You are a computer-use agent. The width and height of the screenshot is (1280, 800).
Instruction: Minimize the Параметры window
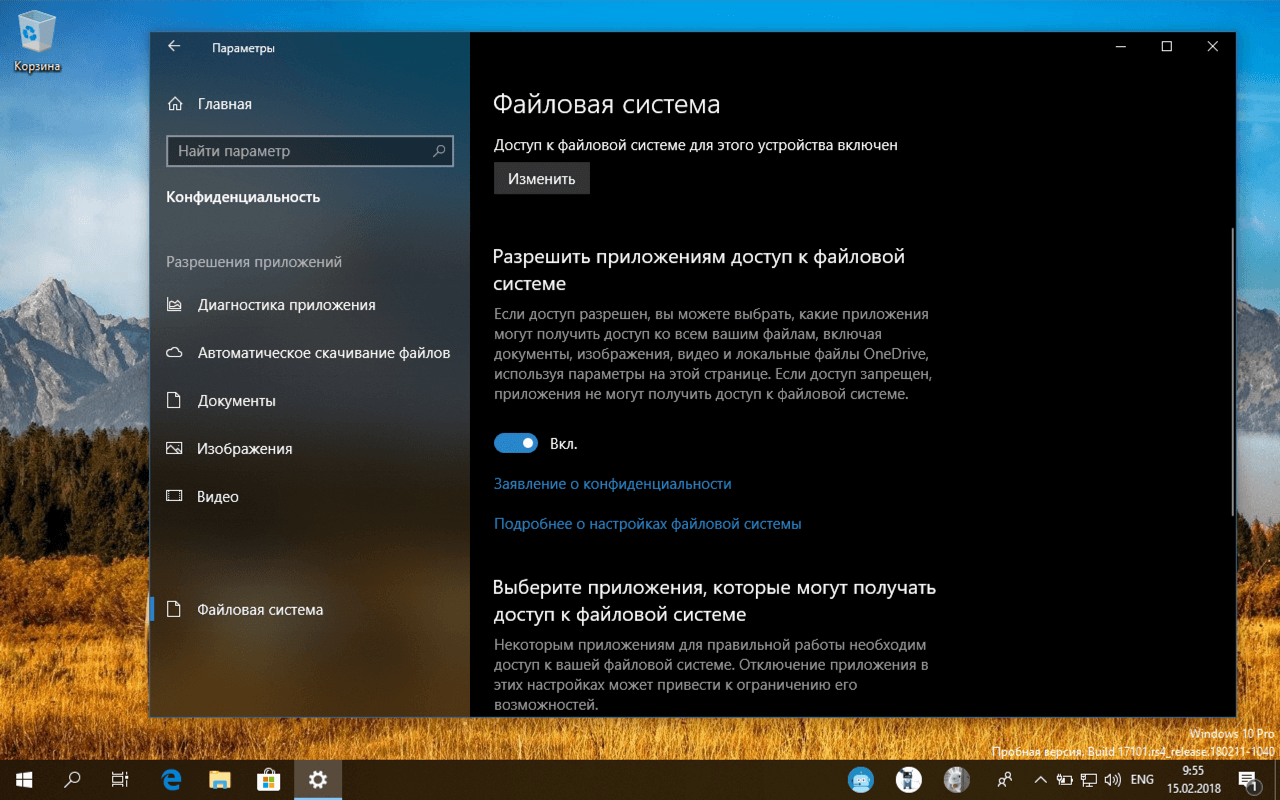click(1120, 47)
